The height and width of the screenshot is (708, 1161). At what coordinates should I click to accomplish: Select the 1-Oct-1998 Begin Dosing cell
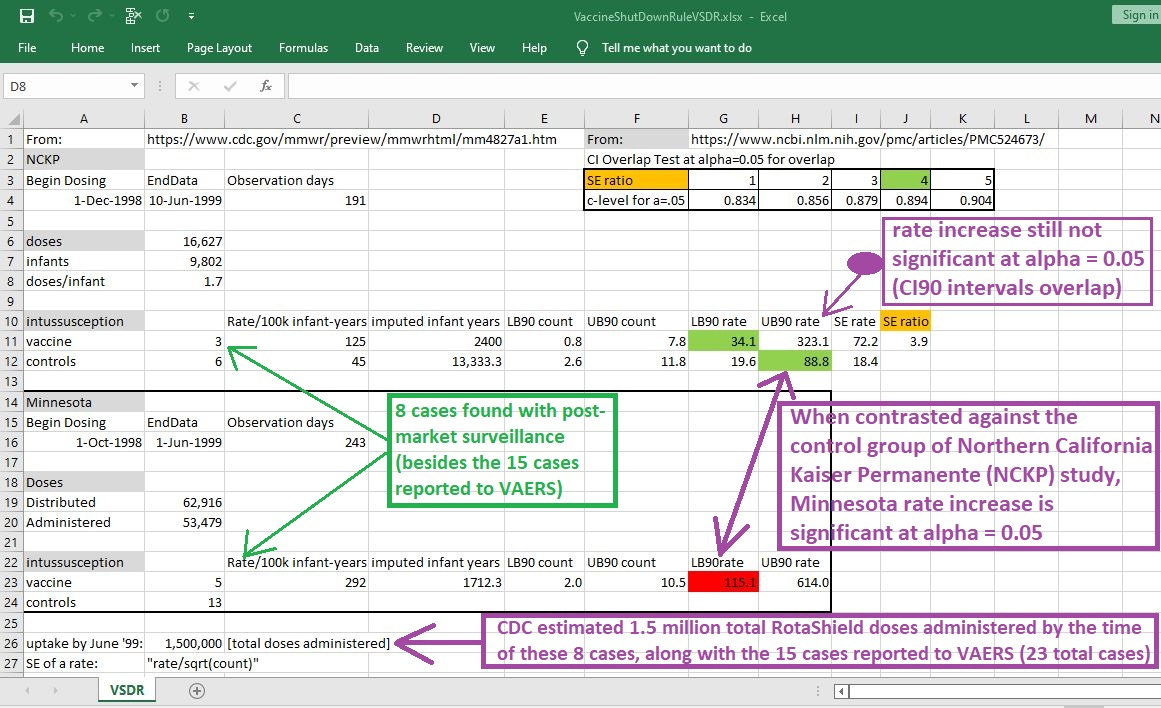[x=84, y=442]
